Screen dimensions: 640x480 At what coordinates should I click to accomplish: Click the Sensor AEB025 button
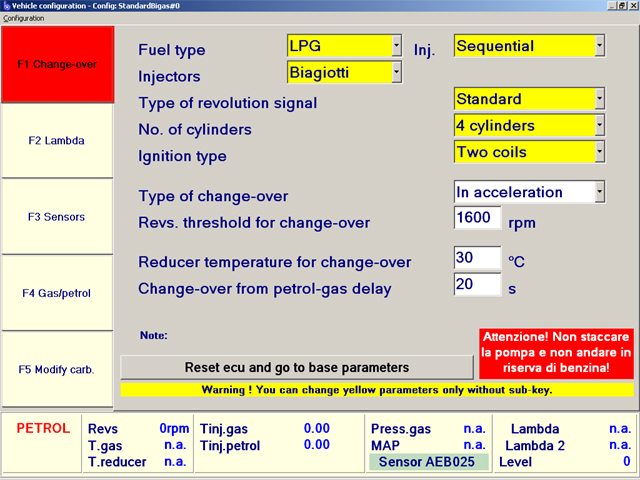[x=428, y=462]
